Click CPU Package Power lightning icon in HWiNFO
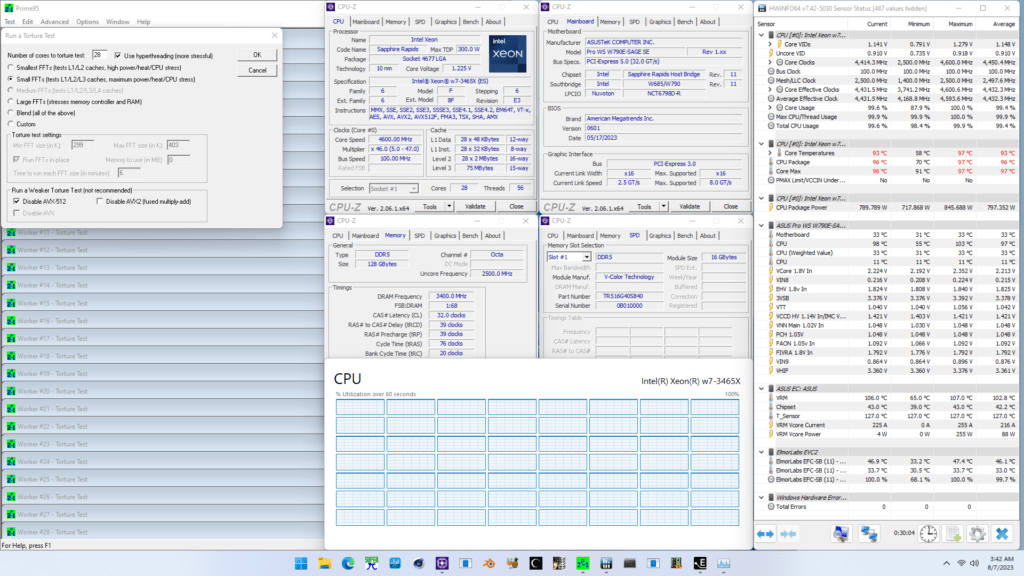Image resolution: width=1024 pixels, height=576 pixels. pyautogui.click(x=771, y=208)
